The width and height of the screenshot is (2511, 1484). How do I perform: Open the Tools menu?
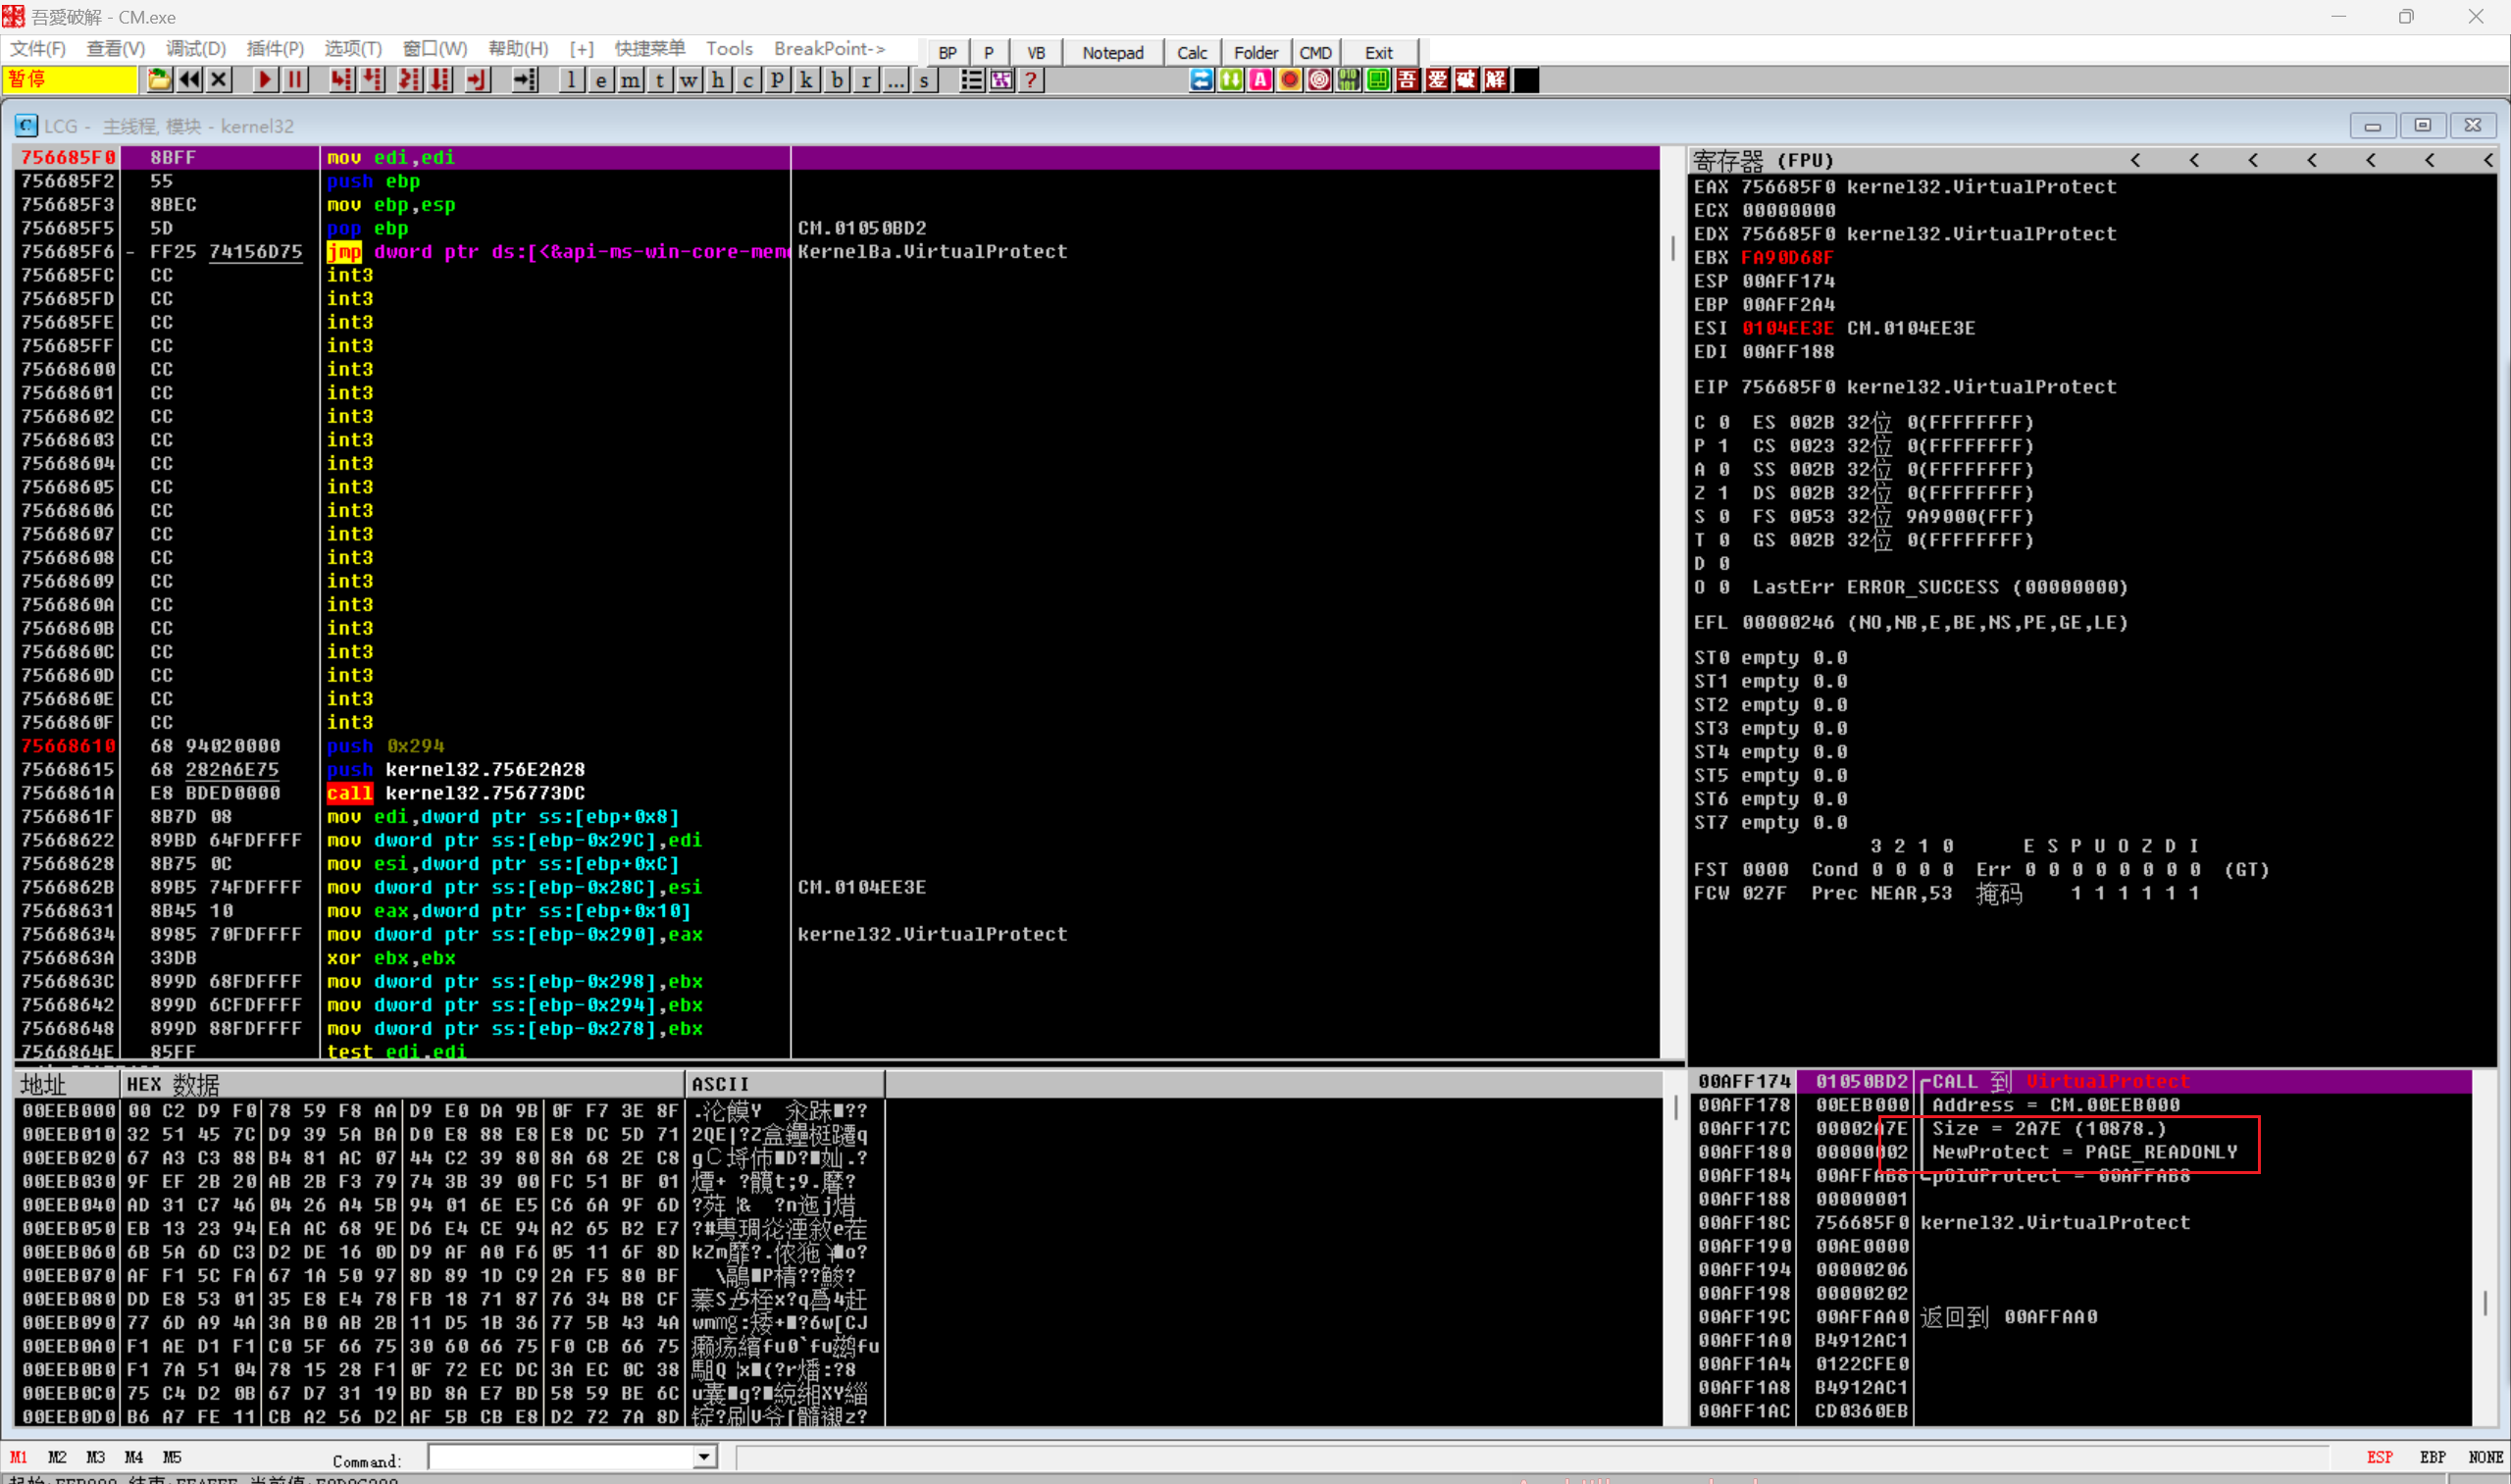click(x=729, y=48)
